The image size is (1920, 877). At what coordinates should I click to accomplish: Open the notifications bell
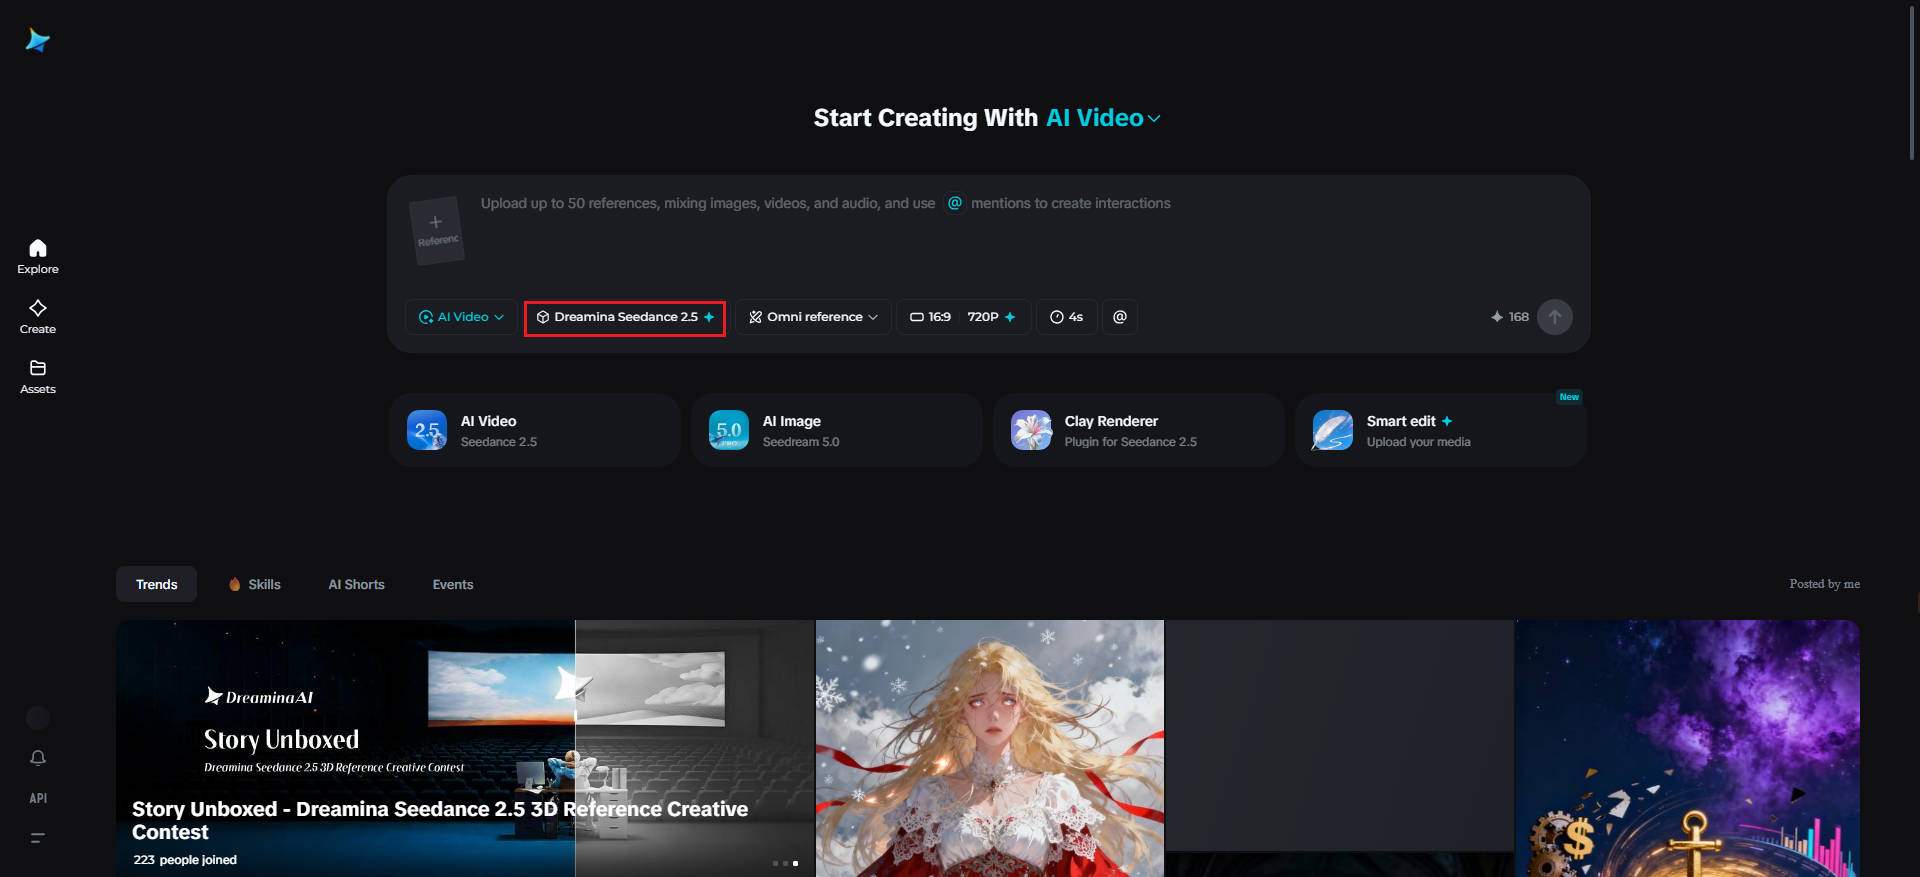[x=38, y=758]
